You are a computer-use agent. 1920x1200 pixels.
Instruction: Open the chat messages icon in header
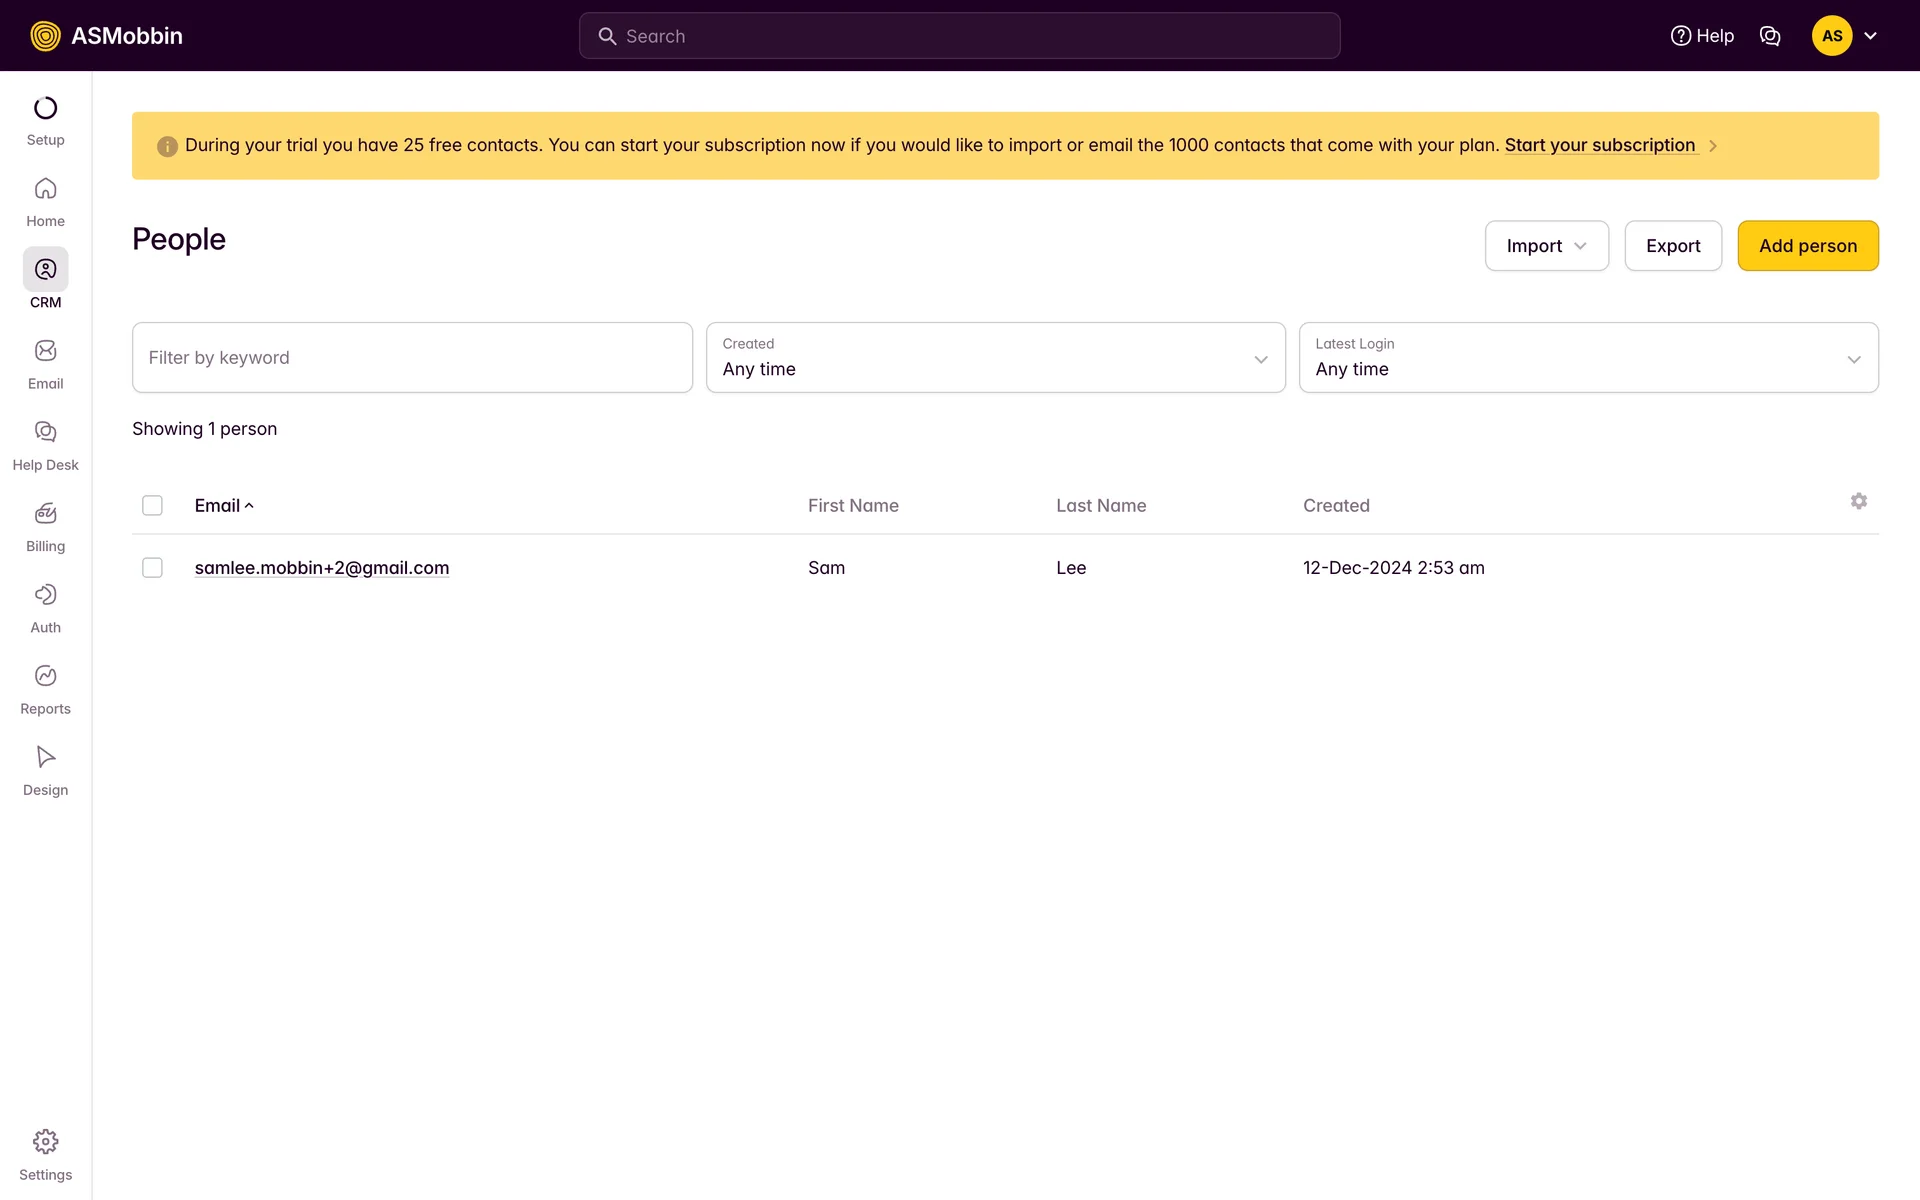[1769, 36]
